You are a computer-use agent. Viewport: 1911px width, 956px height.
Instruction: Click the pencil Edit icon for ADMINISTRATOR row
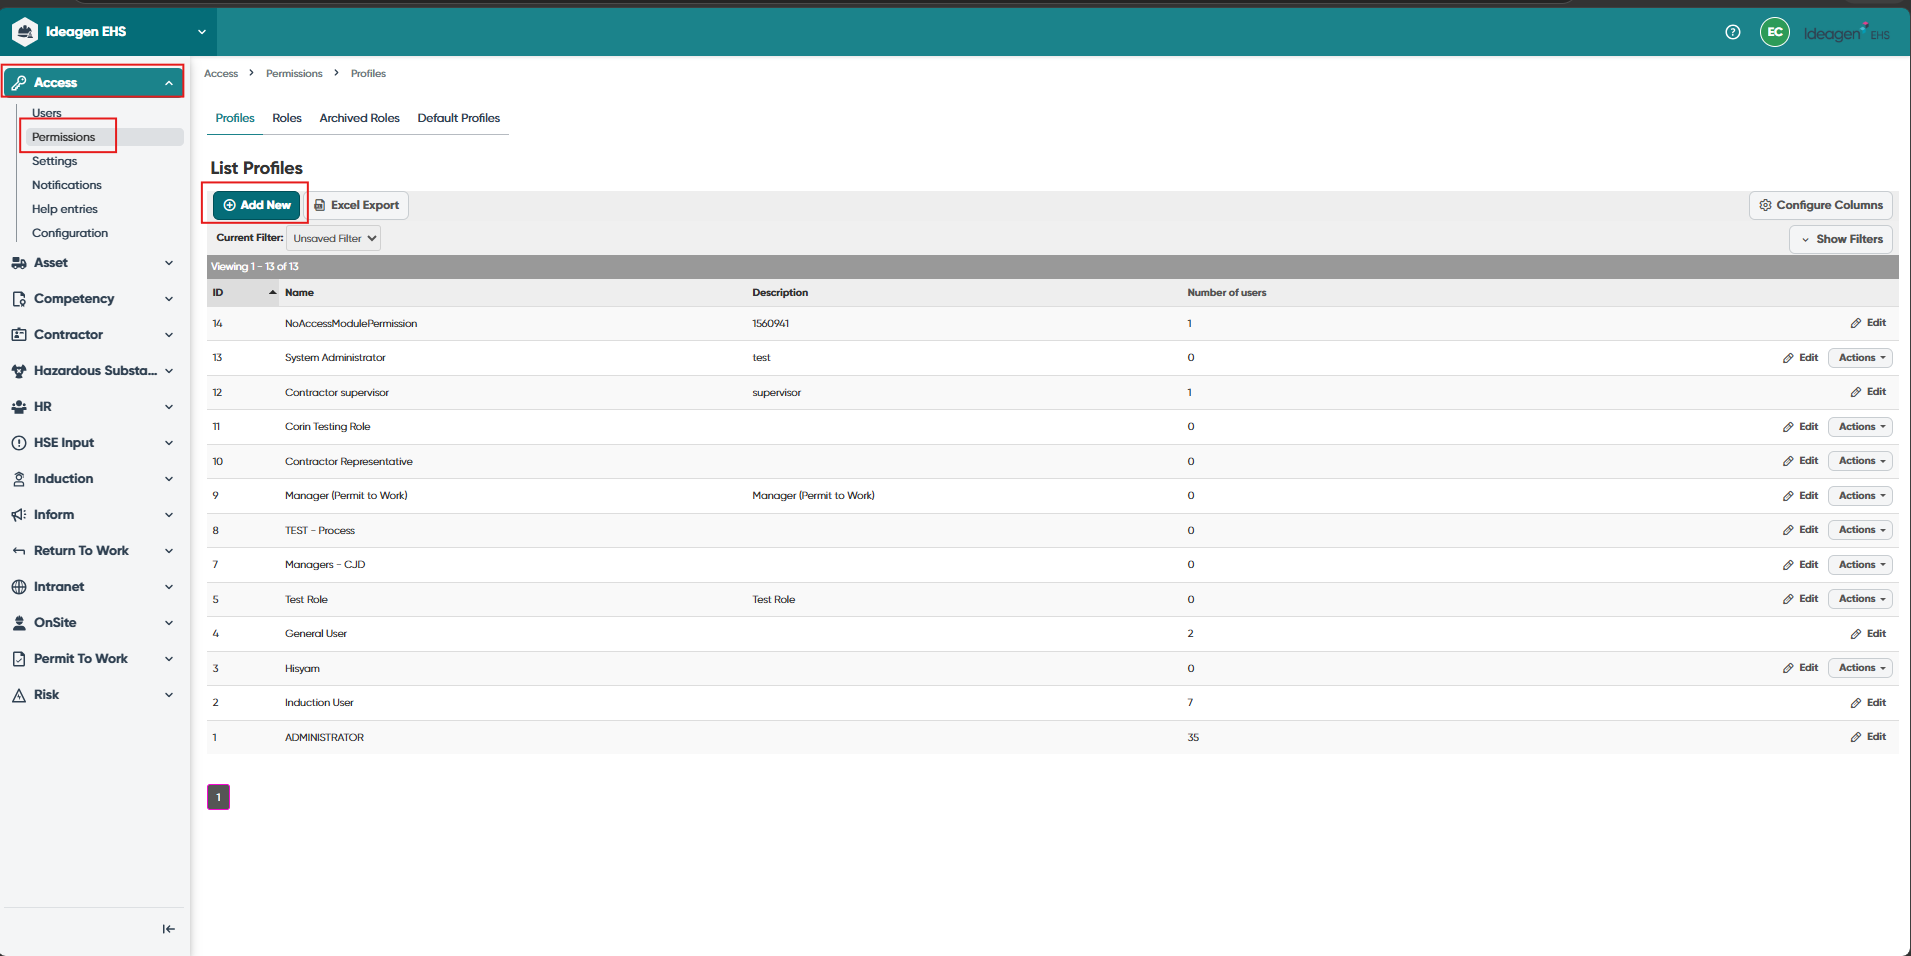(x=1856, y=737)
